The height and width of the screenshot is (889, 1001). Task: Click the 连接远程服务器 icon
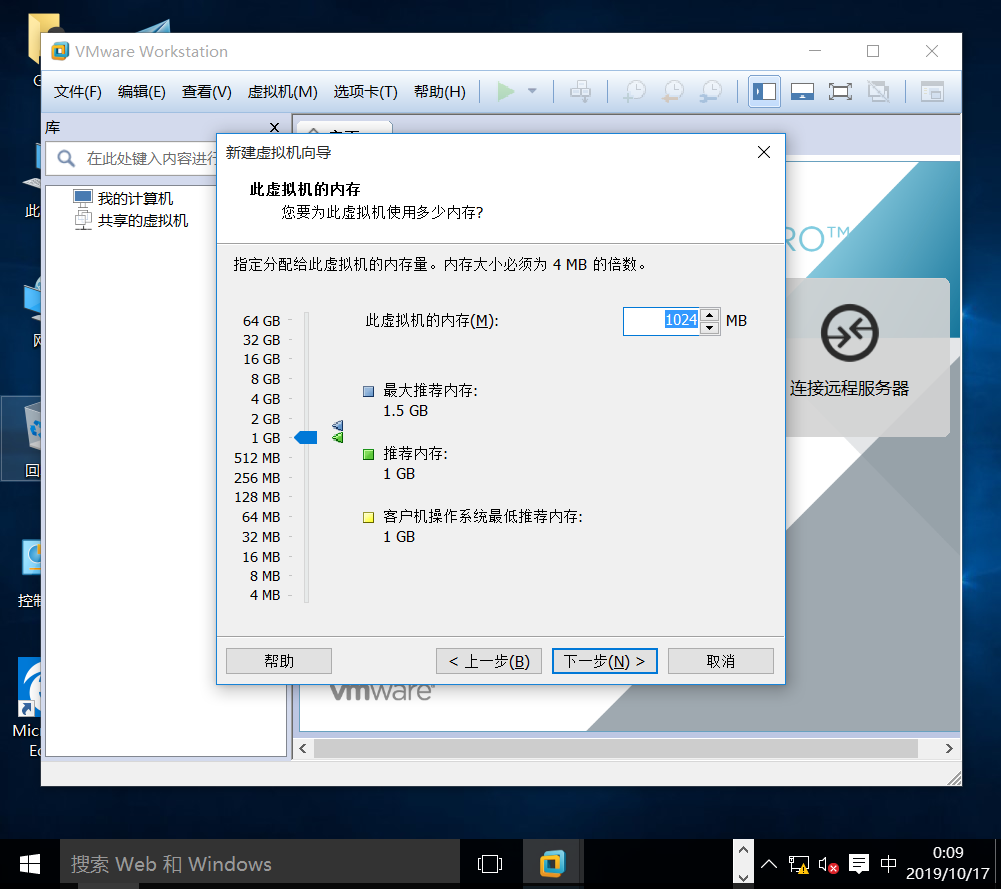point(849,332)
